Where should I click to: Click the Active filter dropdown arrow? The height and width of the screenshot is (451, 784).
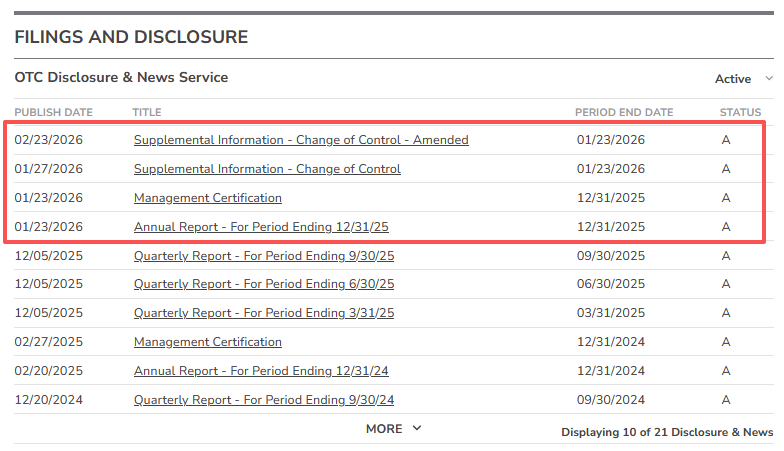point(768,79)
